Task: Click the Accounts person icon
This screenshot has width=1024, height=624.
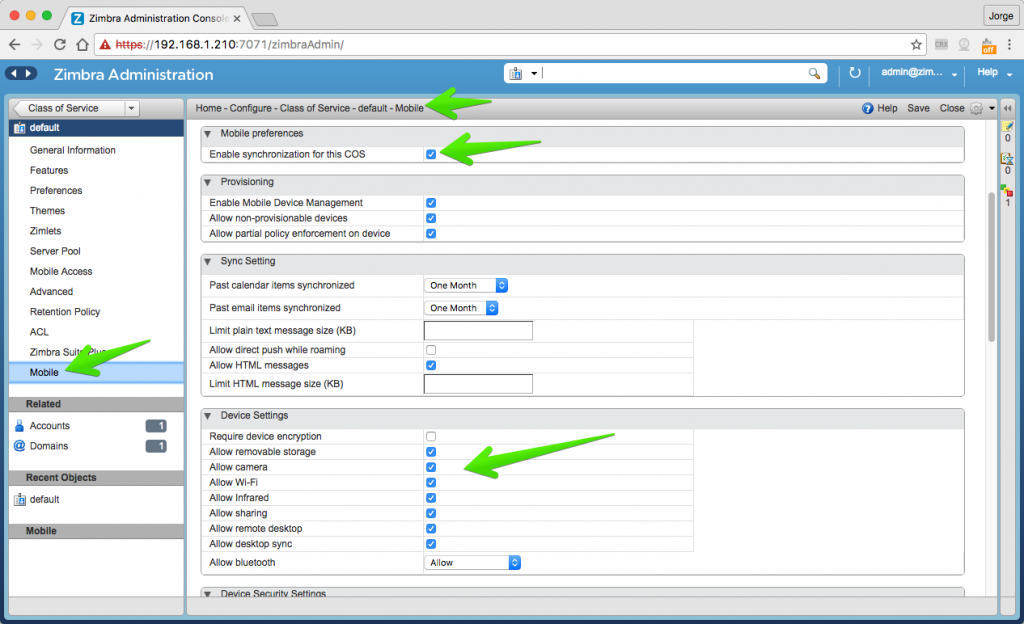Action: (x=20, y=426)
